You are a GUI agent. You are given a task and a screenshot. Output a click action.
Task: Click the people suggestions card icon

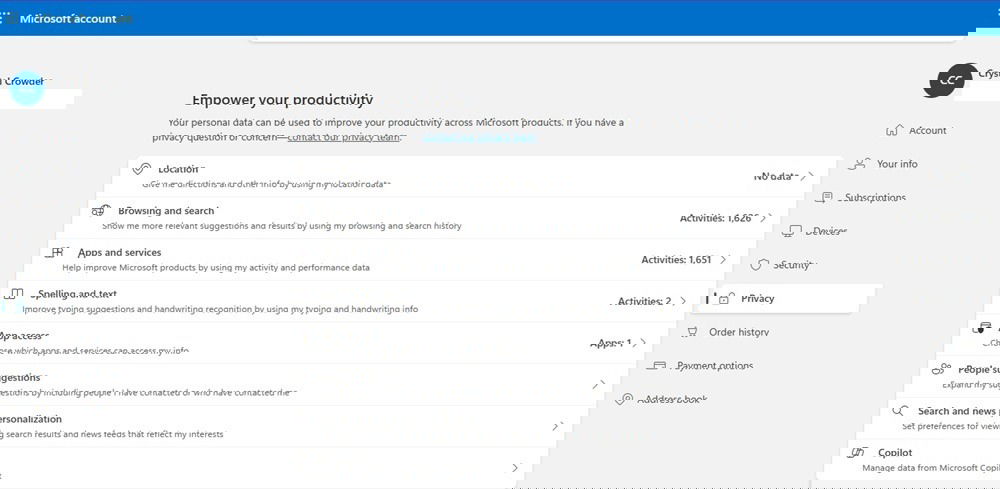pos(942,369)
